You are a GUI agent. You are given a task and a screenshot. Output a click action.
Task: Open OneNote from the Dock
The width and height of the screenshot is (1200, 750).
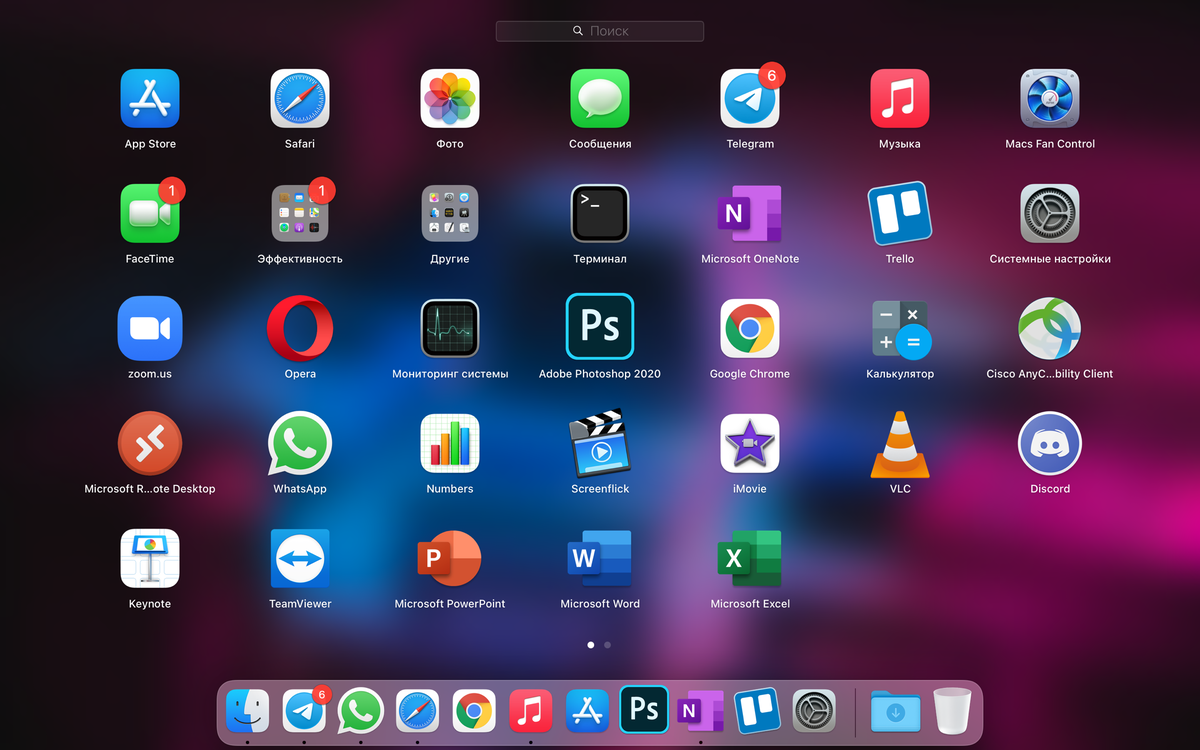click(701, 711)
